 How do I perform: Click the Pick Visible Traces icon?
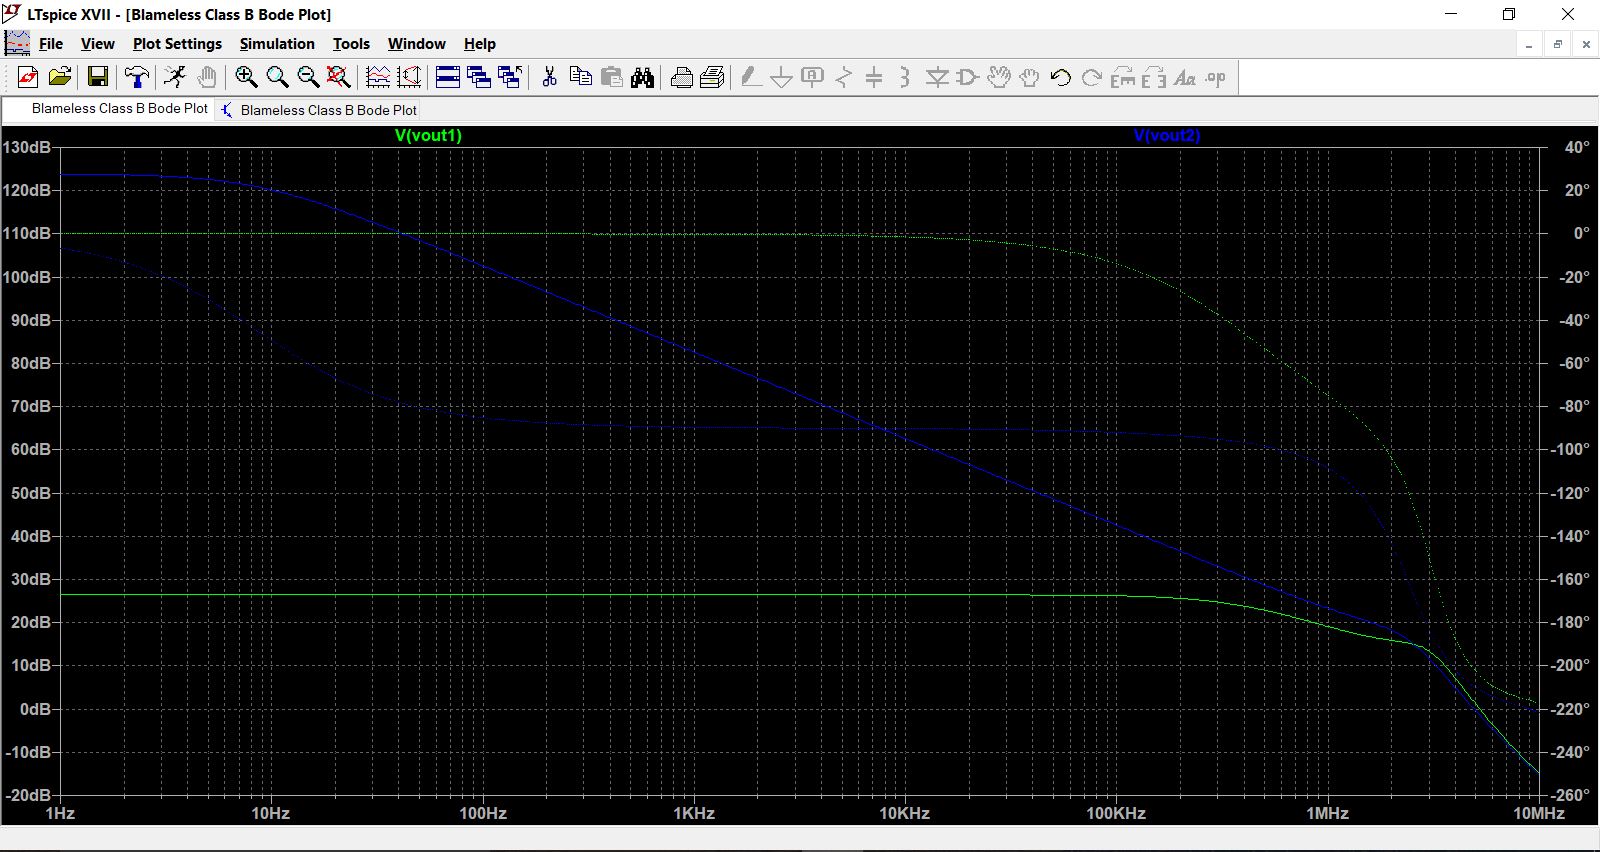378,77
